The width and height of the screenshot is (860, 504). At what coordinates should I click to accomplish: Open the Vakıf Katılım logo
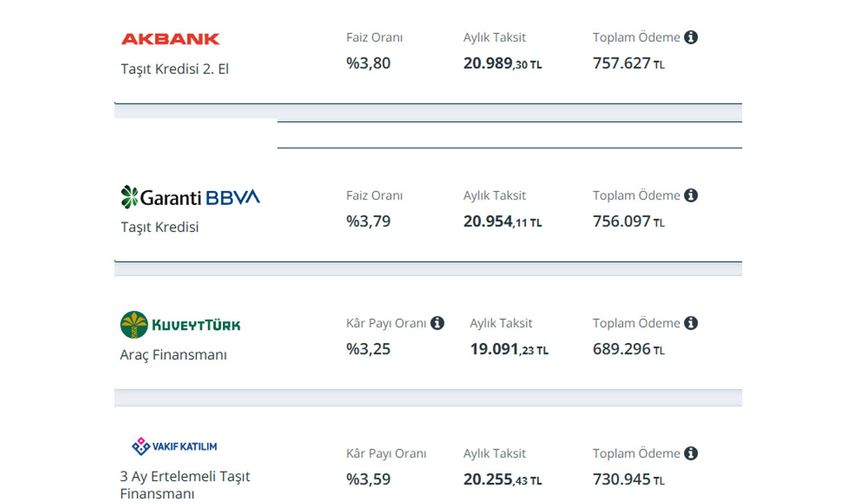pos(175,446)
